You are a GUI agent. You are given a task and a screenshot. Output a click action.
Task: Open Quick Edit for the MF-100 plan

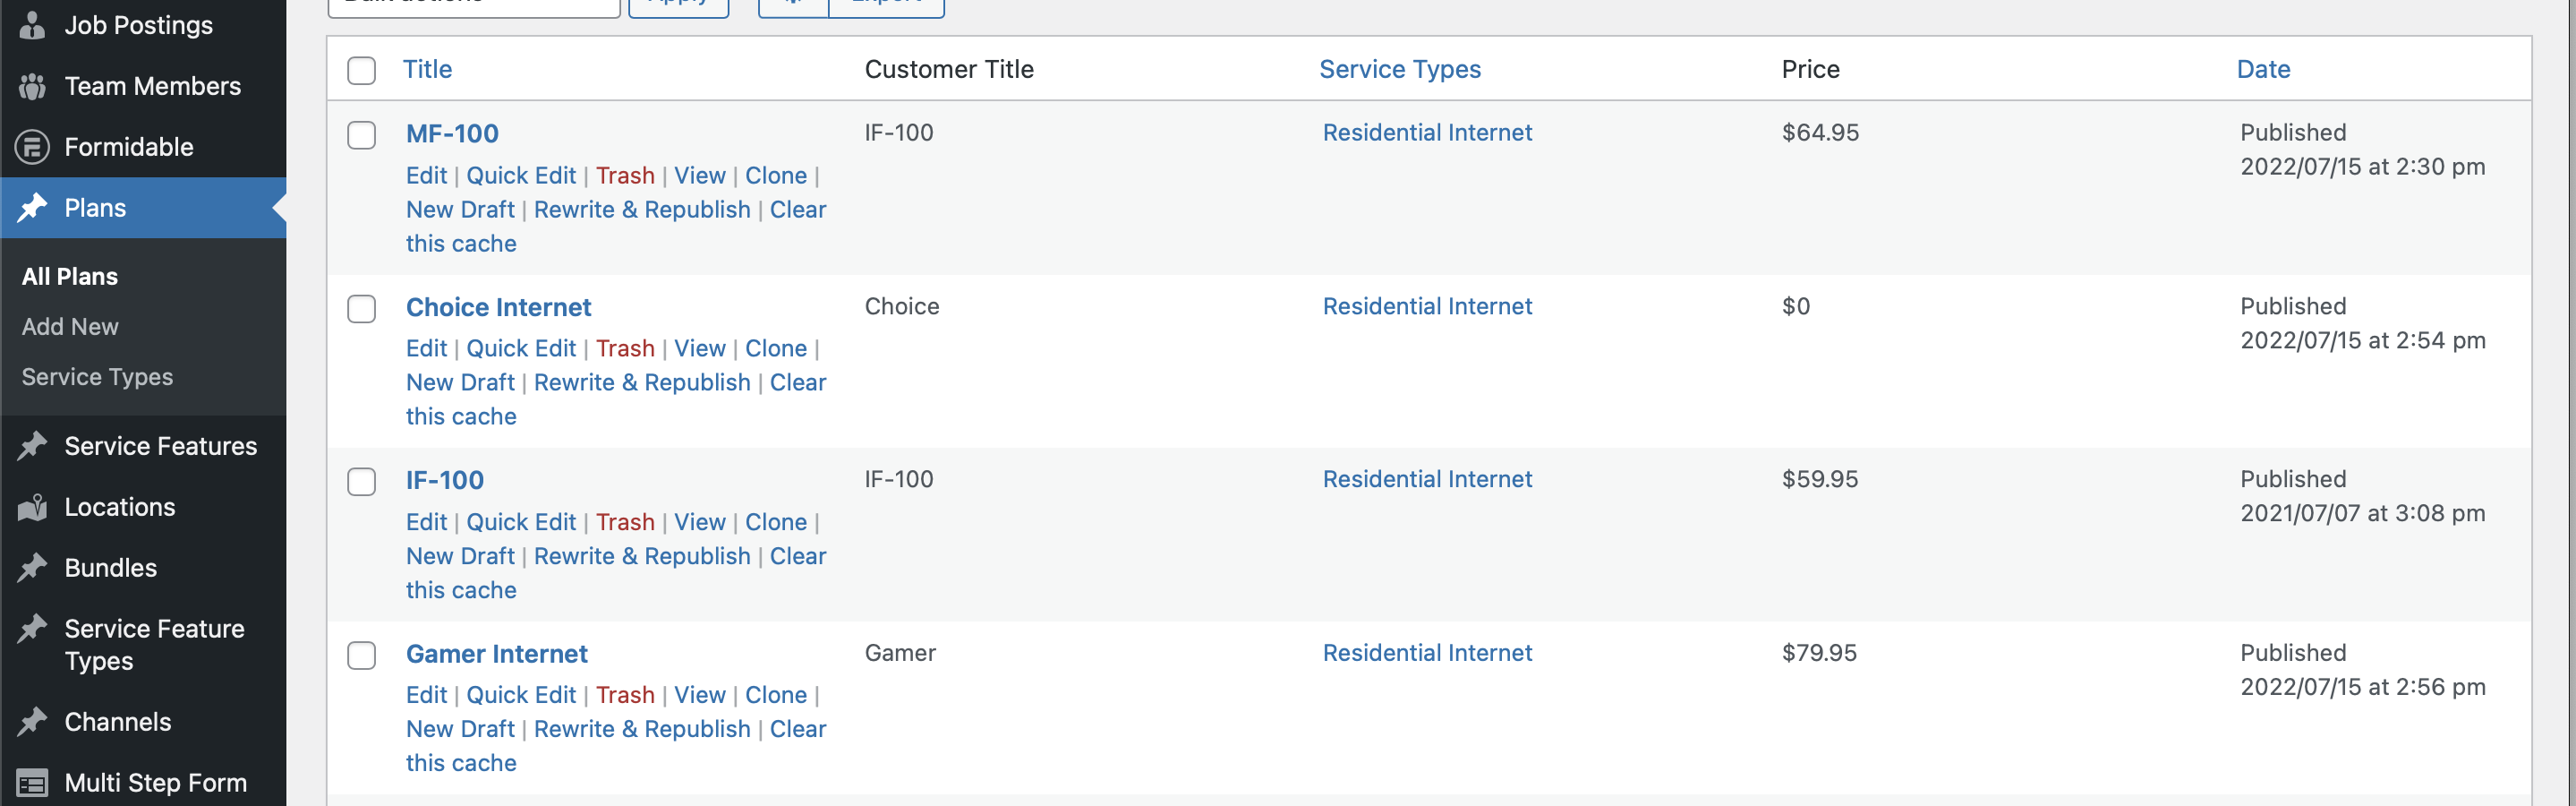click(x=521, y=176)
